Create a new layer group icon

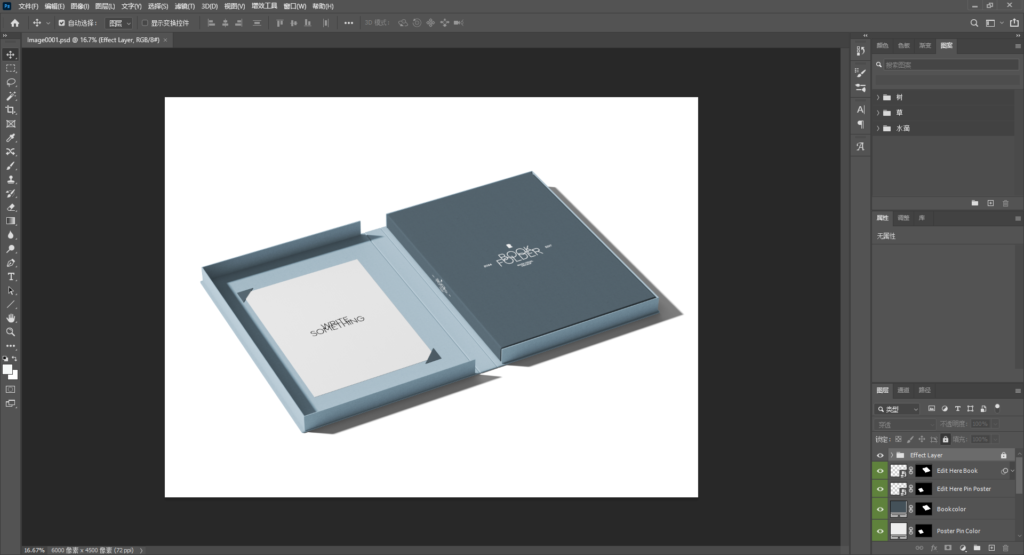[977, 548]
